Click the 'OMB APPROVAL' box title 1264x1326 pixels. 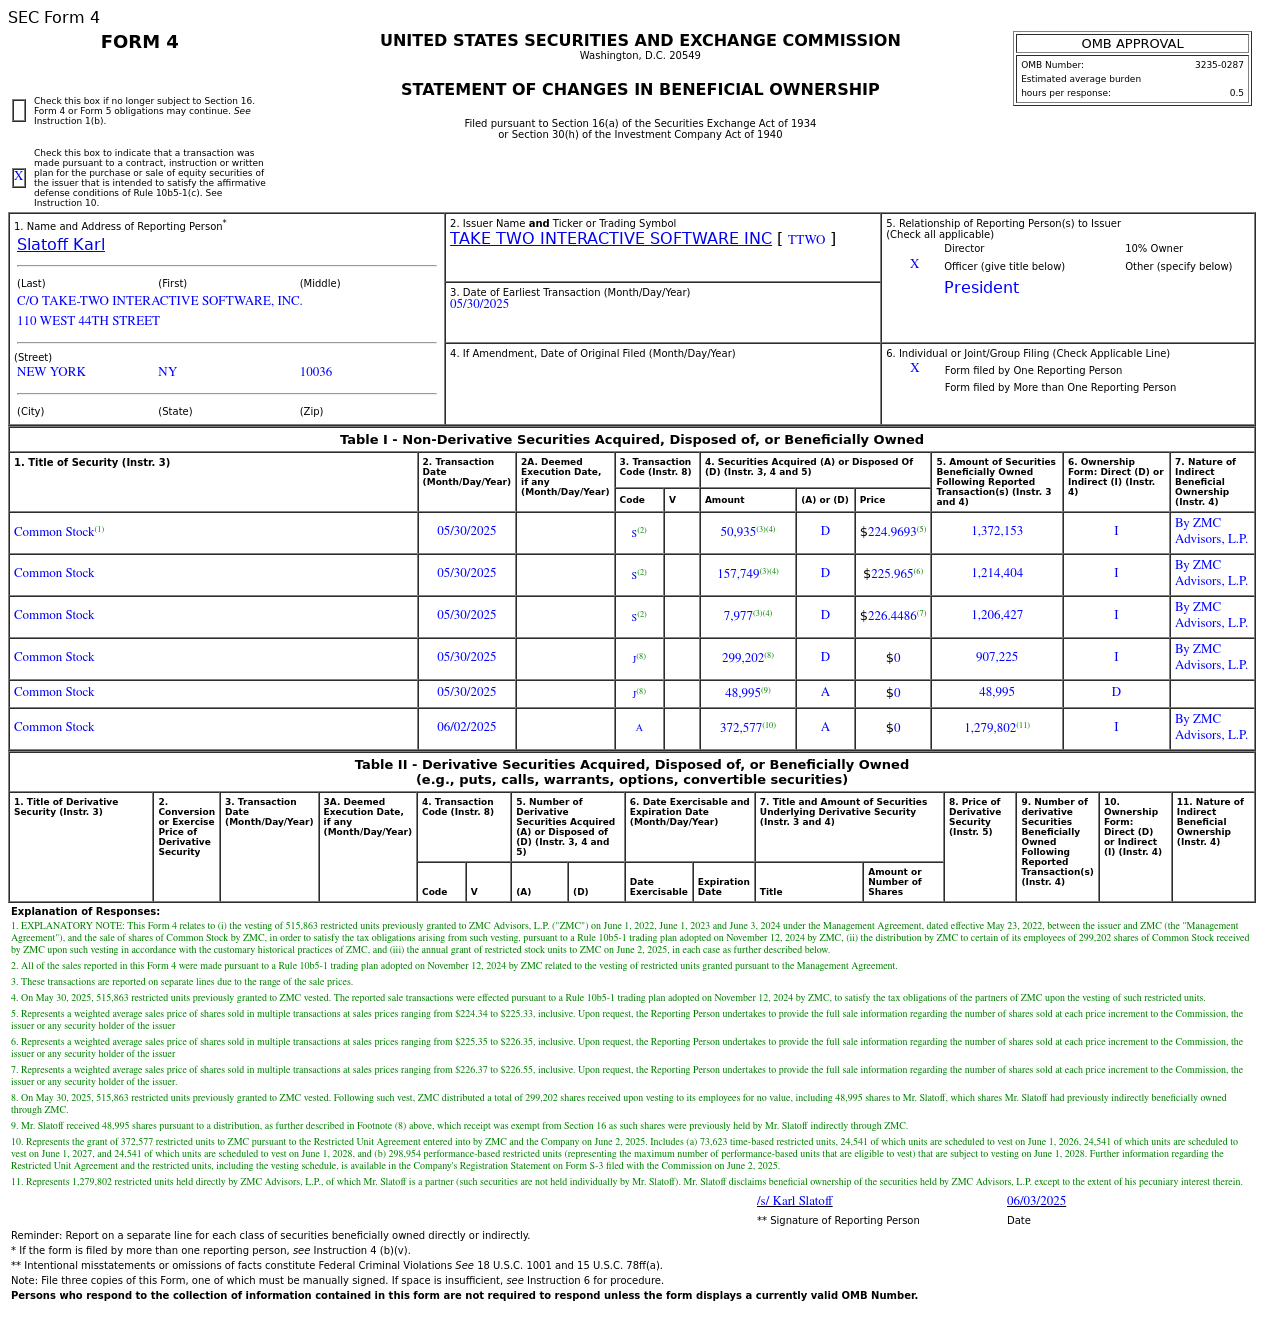click(x=1132, y=44)
